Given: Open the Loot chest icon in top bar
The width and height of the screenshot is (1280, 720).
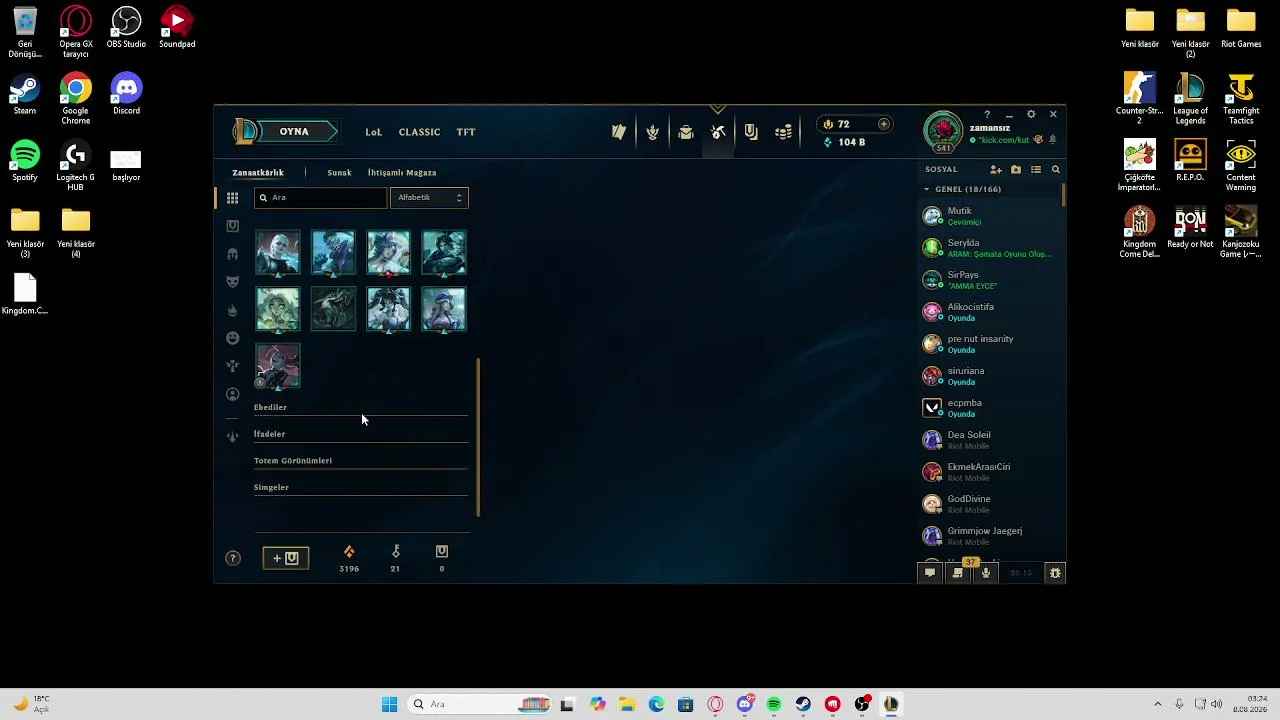Looking at the screenshot, I should [686, 132].
